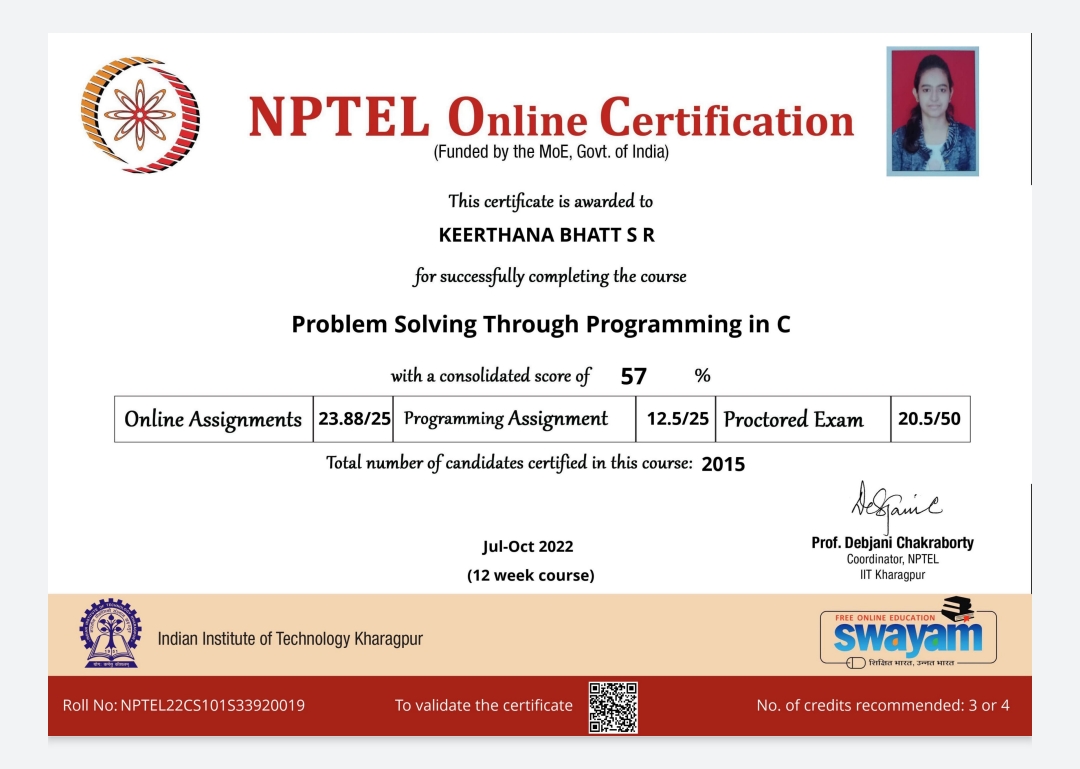The image size is (1080, 769).
Task: Click the QR code to validate the certificate
Action: click(x=613, y=707)
